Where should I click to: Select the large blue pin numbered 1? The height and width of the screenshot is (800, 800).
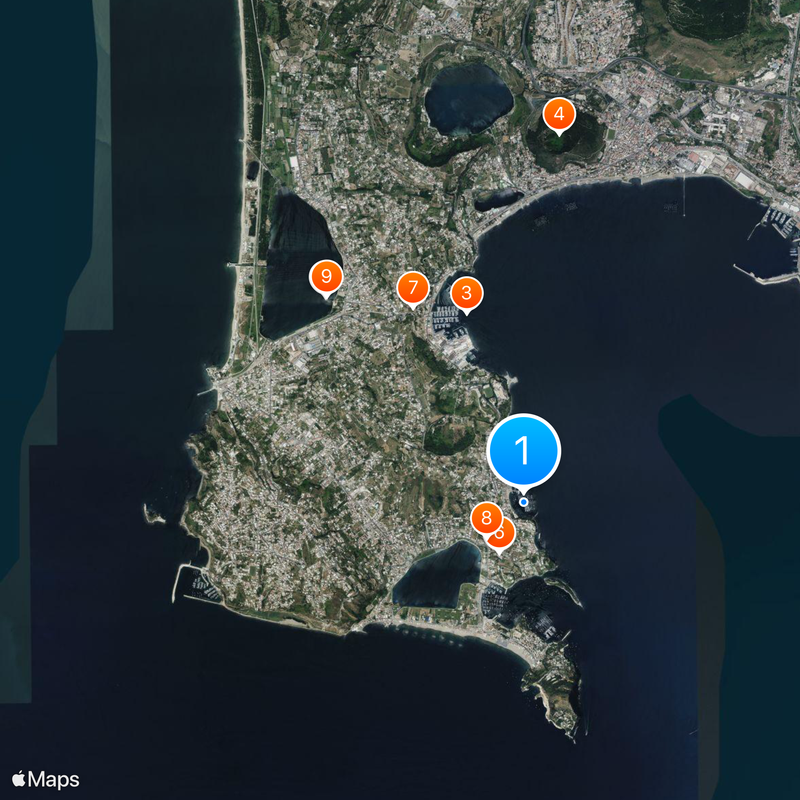tap(523, 451)
